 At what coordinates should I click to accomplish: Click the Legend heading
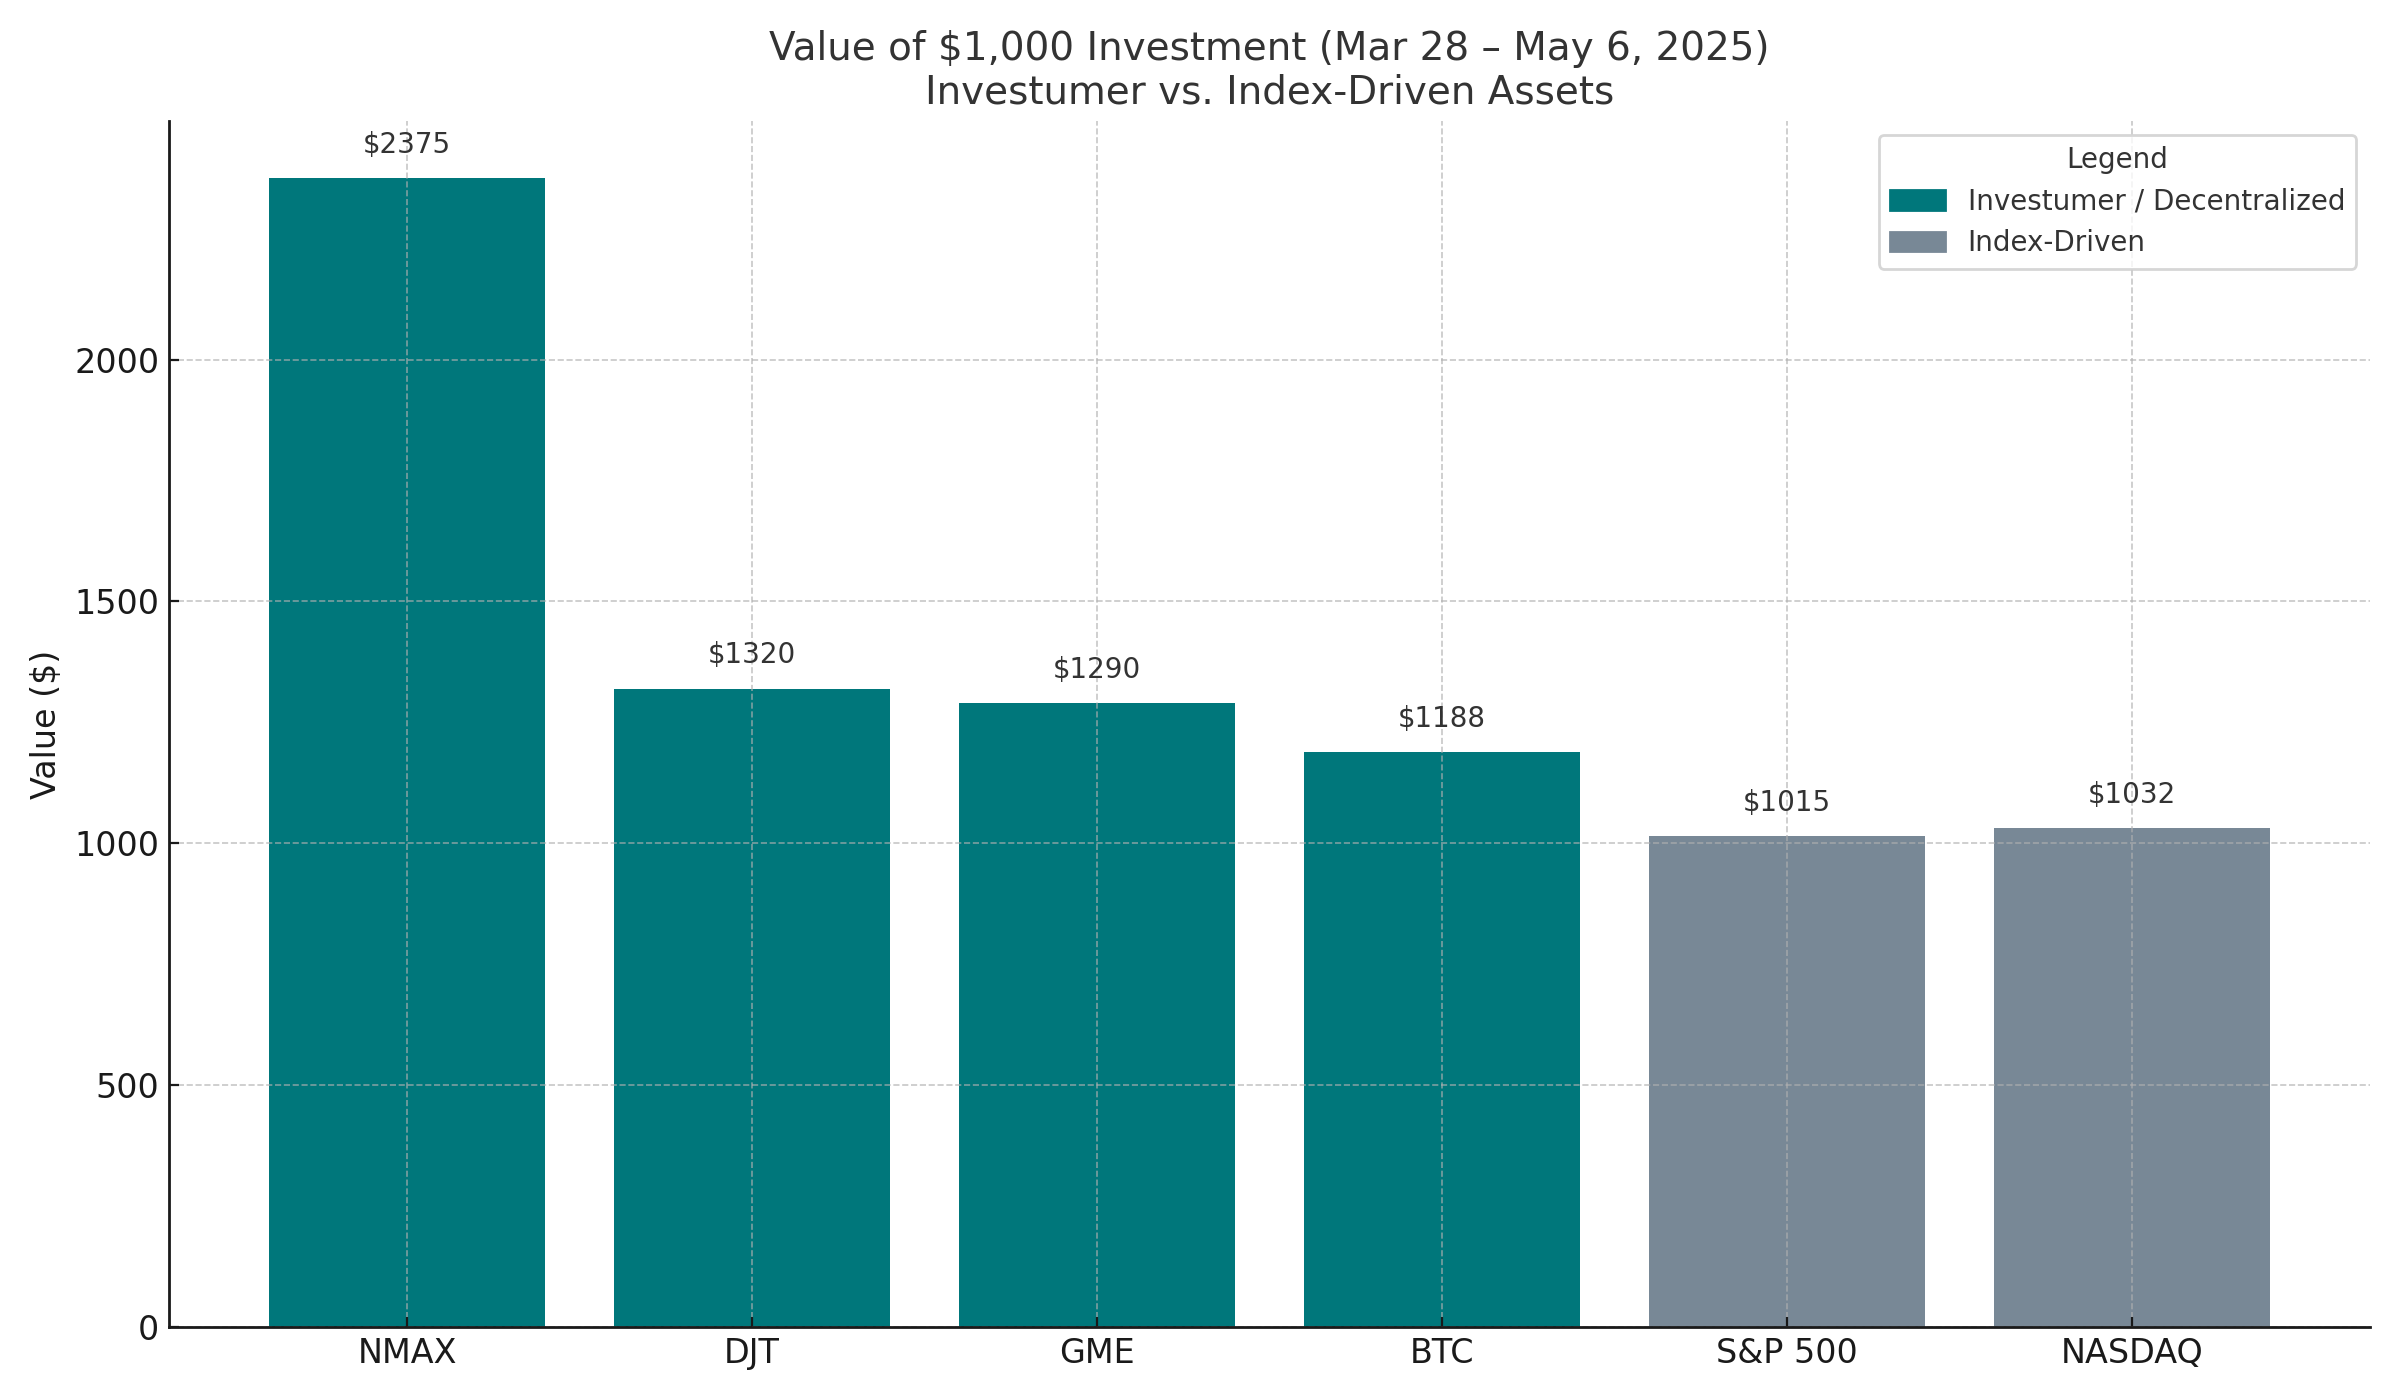pos(2117,159)
